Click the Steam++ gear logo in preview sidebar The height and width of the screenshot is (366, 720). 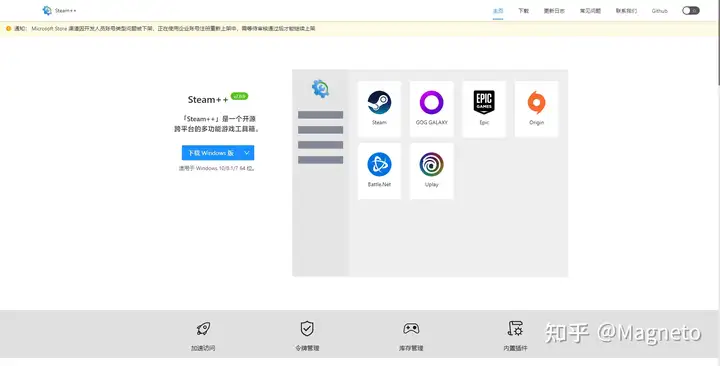coord(321,88)
